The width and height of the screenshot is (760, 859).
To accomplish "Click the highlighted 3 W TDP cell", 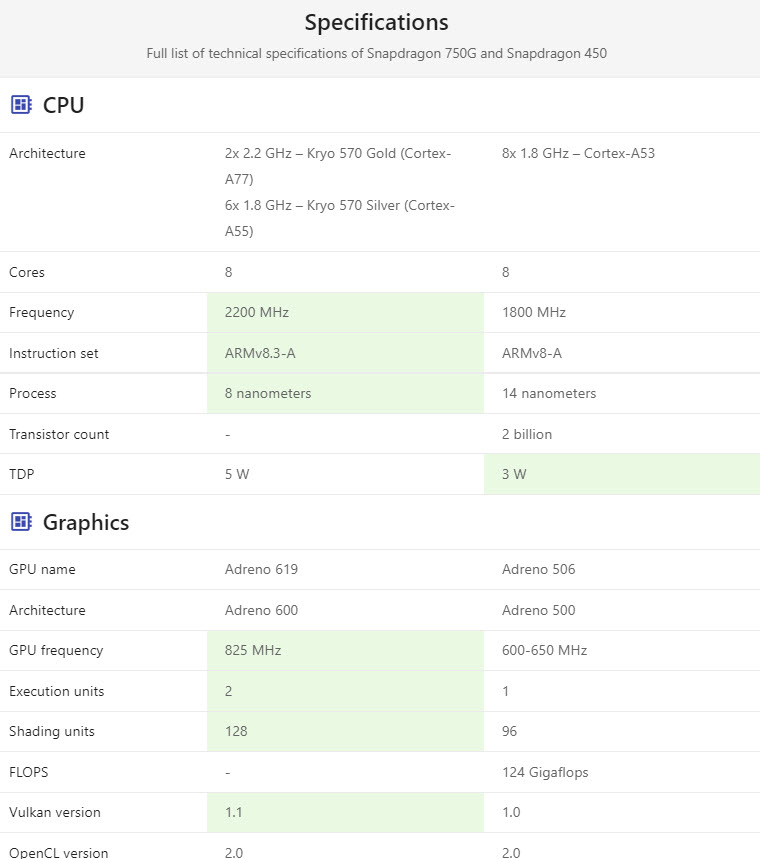I will (x=622, y=474).
